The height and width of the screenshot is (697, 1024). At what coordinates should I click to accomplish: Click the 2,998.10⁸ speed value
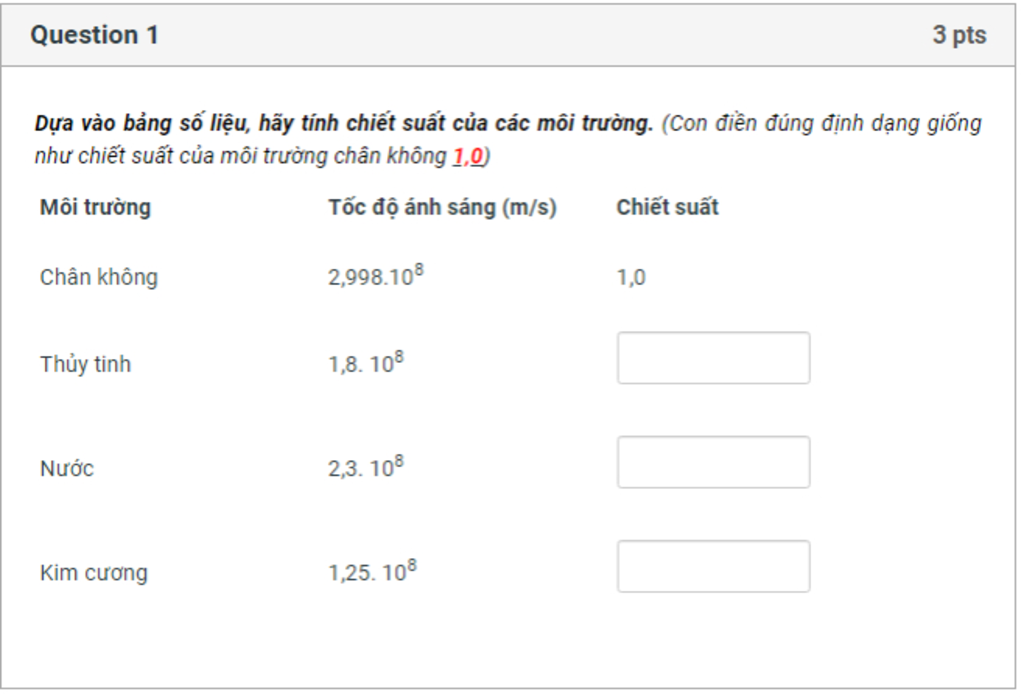click(376, 275)
